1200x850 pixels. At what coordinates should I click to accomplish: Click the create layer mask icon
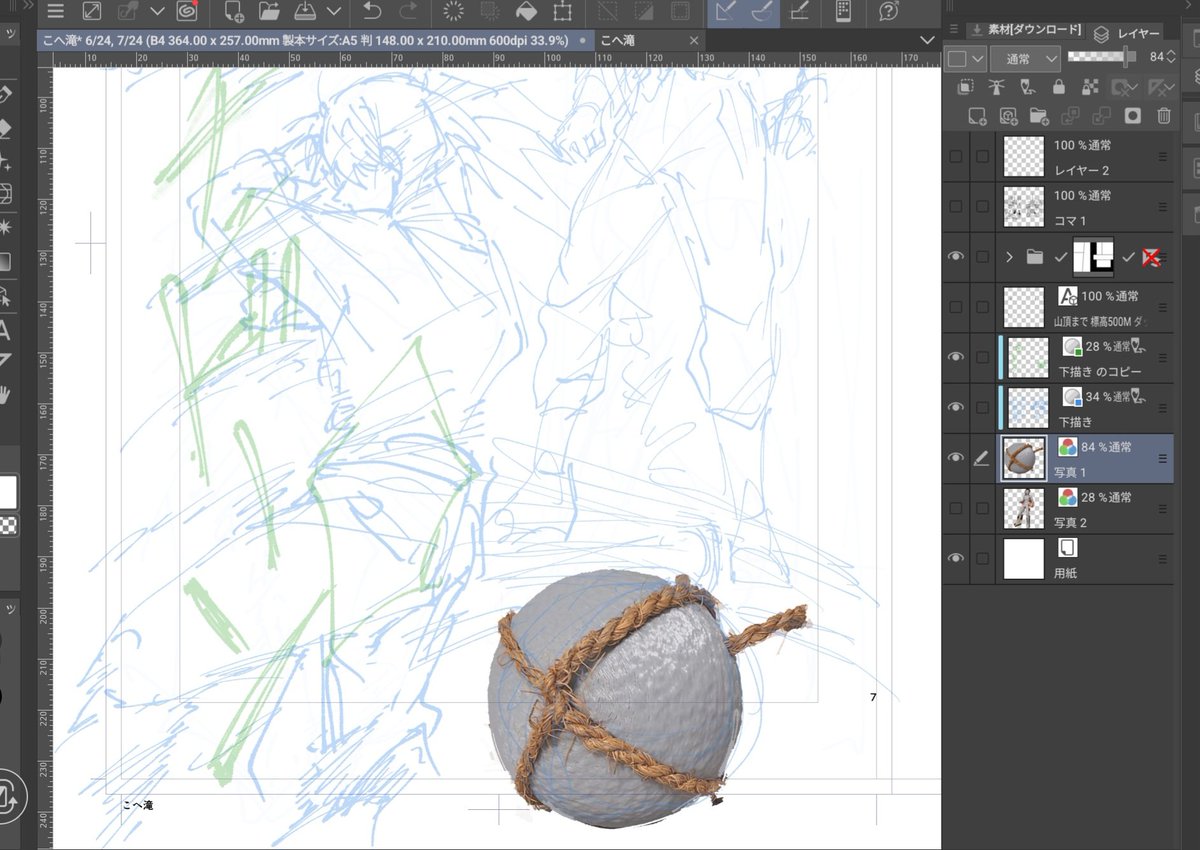pos(1133,116)
